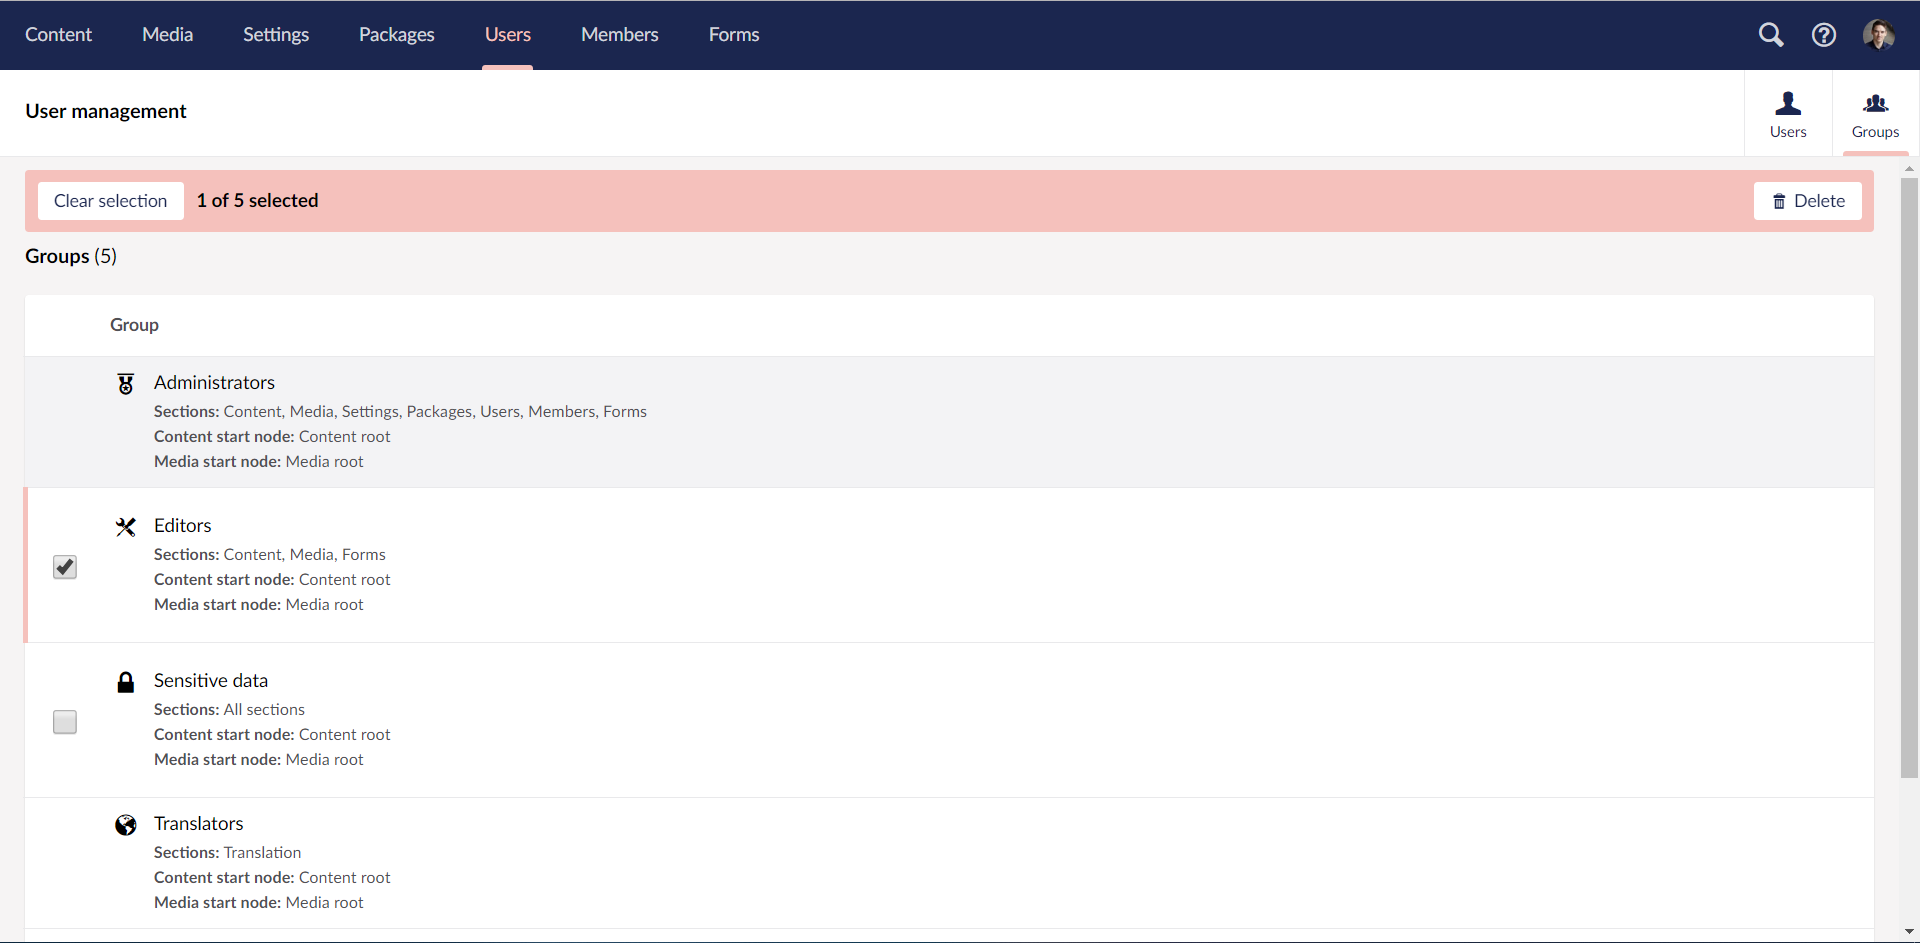Image resolution: width=1920 pixels, height=943 pixels.
Task: Check the Sensitive data group checkbox
Action: point(64,721)
